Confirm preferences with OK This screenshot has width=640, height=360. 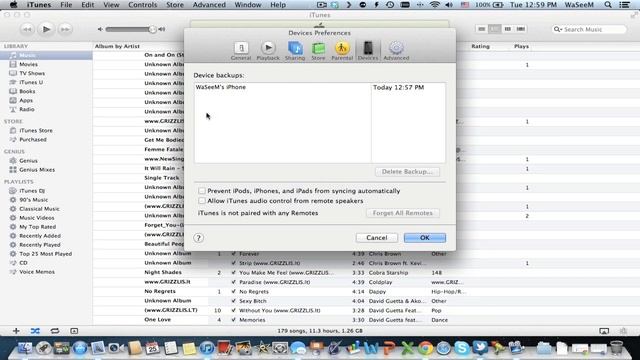(x=424, y=238)
